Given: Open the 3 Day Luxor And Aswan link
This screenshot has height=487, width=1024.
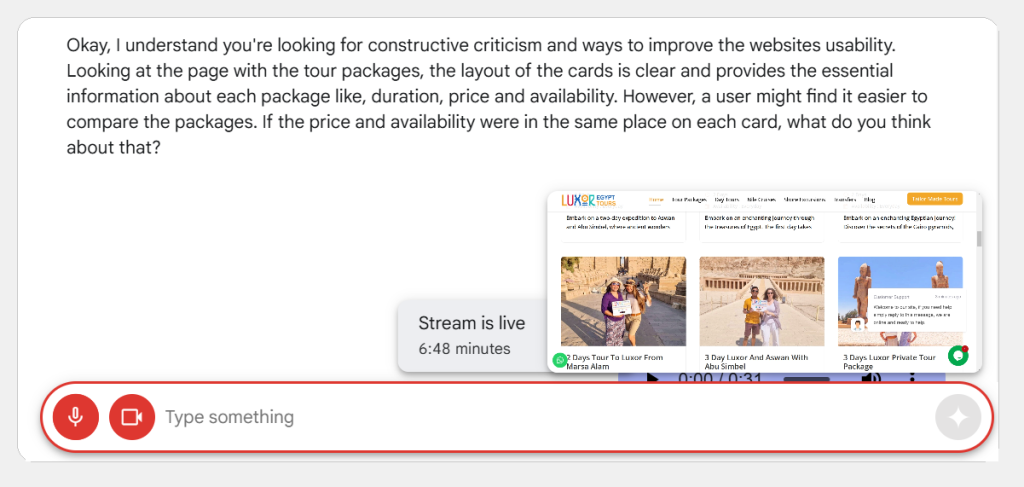Looking at the screenshot, I should click(x=754, y=361).
